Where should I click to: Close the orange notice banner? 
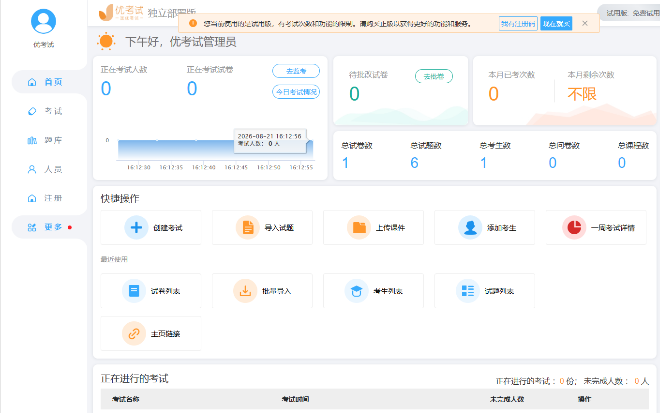click(585, 23)
